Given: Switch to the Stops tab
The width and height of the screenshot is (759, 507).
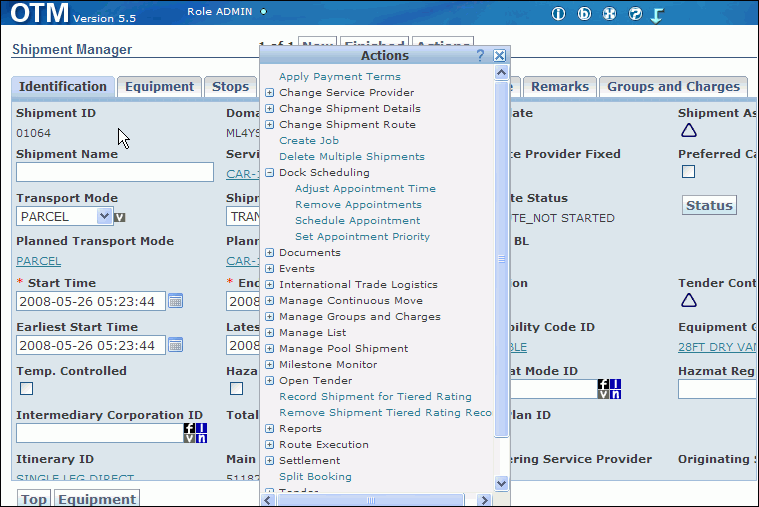Looking at the screenshot, I should click(x=230, y=87).
